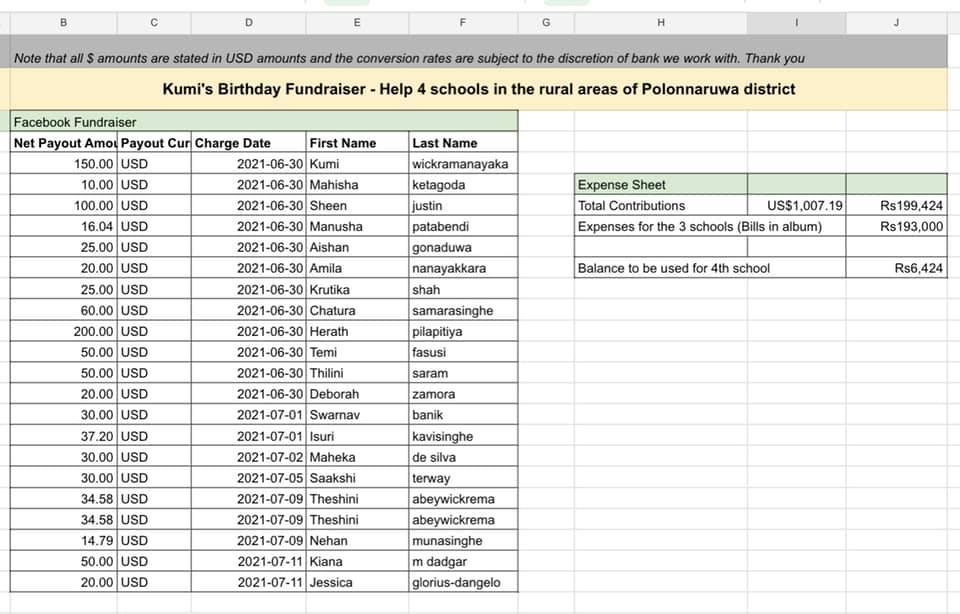The image size is (960, 614).
Task: Select last name pilapitiya cell
Action: coord(463,331)
